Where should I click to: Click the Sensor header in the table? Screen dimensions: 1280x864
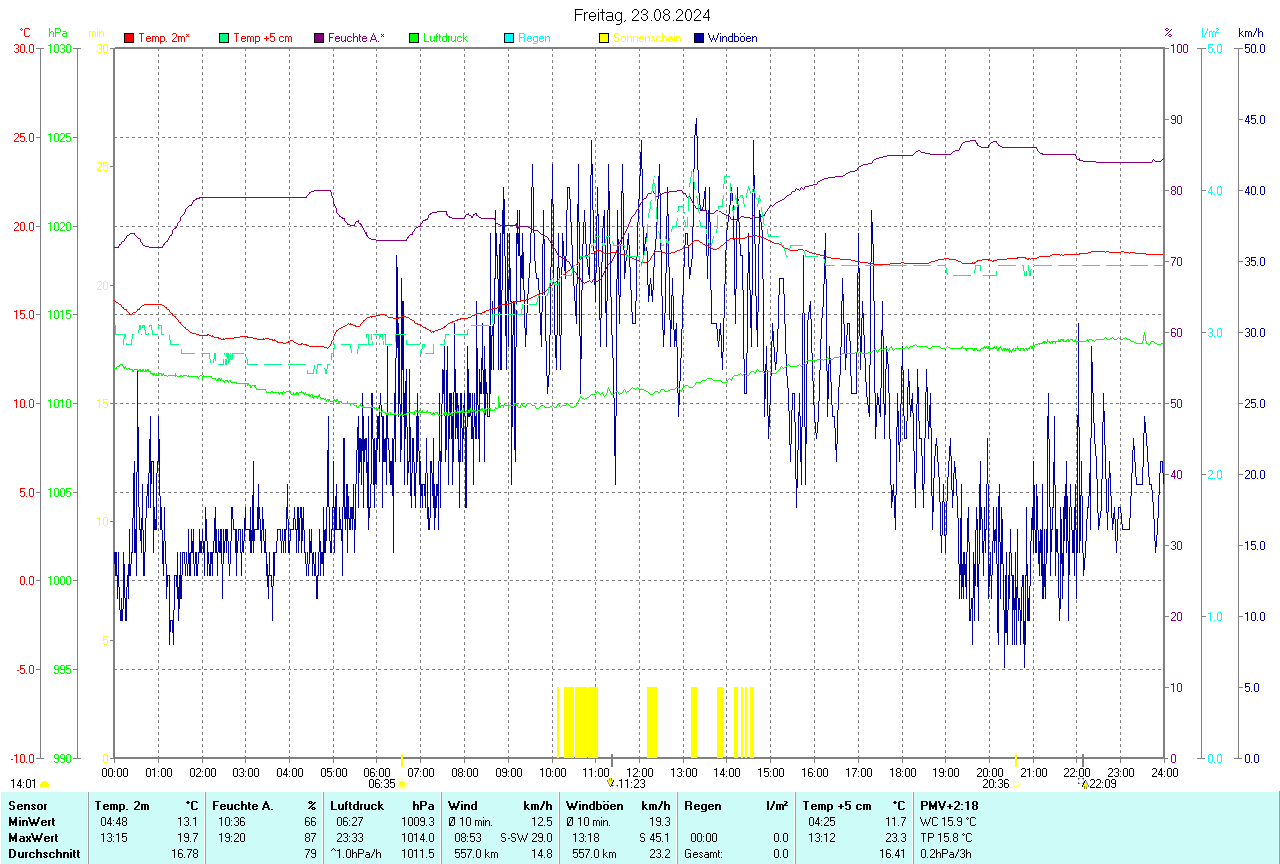coord(26,805)
